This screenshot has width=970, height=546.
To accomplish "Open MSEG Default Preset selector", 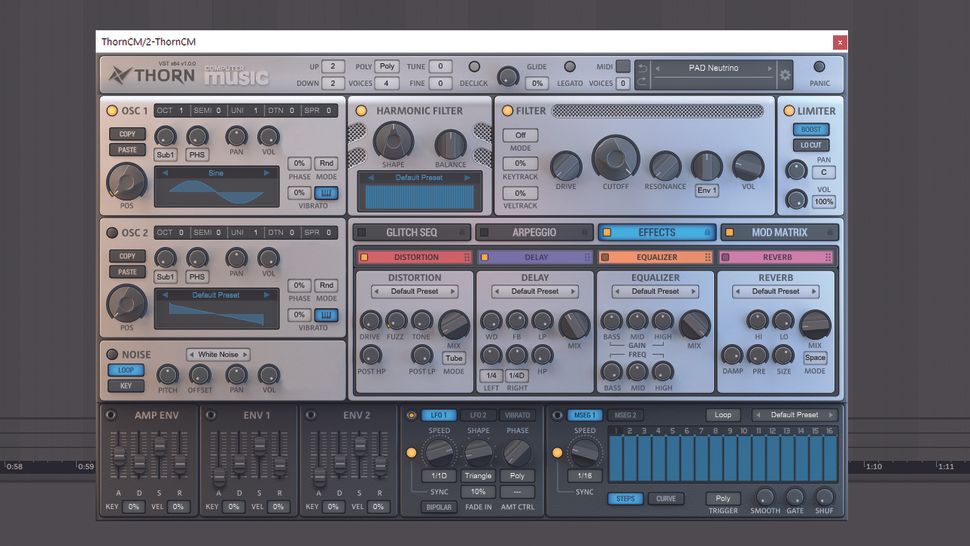I will pyautogui.click(x=794, y=415).
